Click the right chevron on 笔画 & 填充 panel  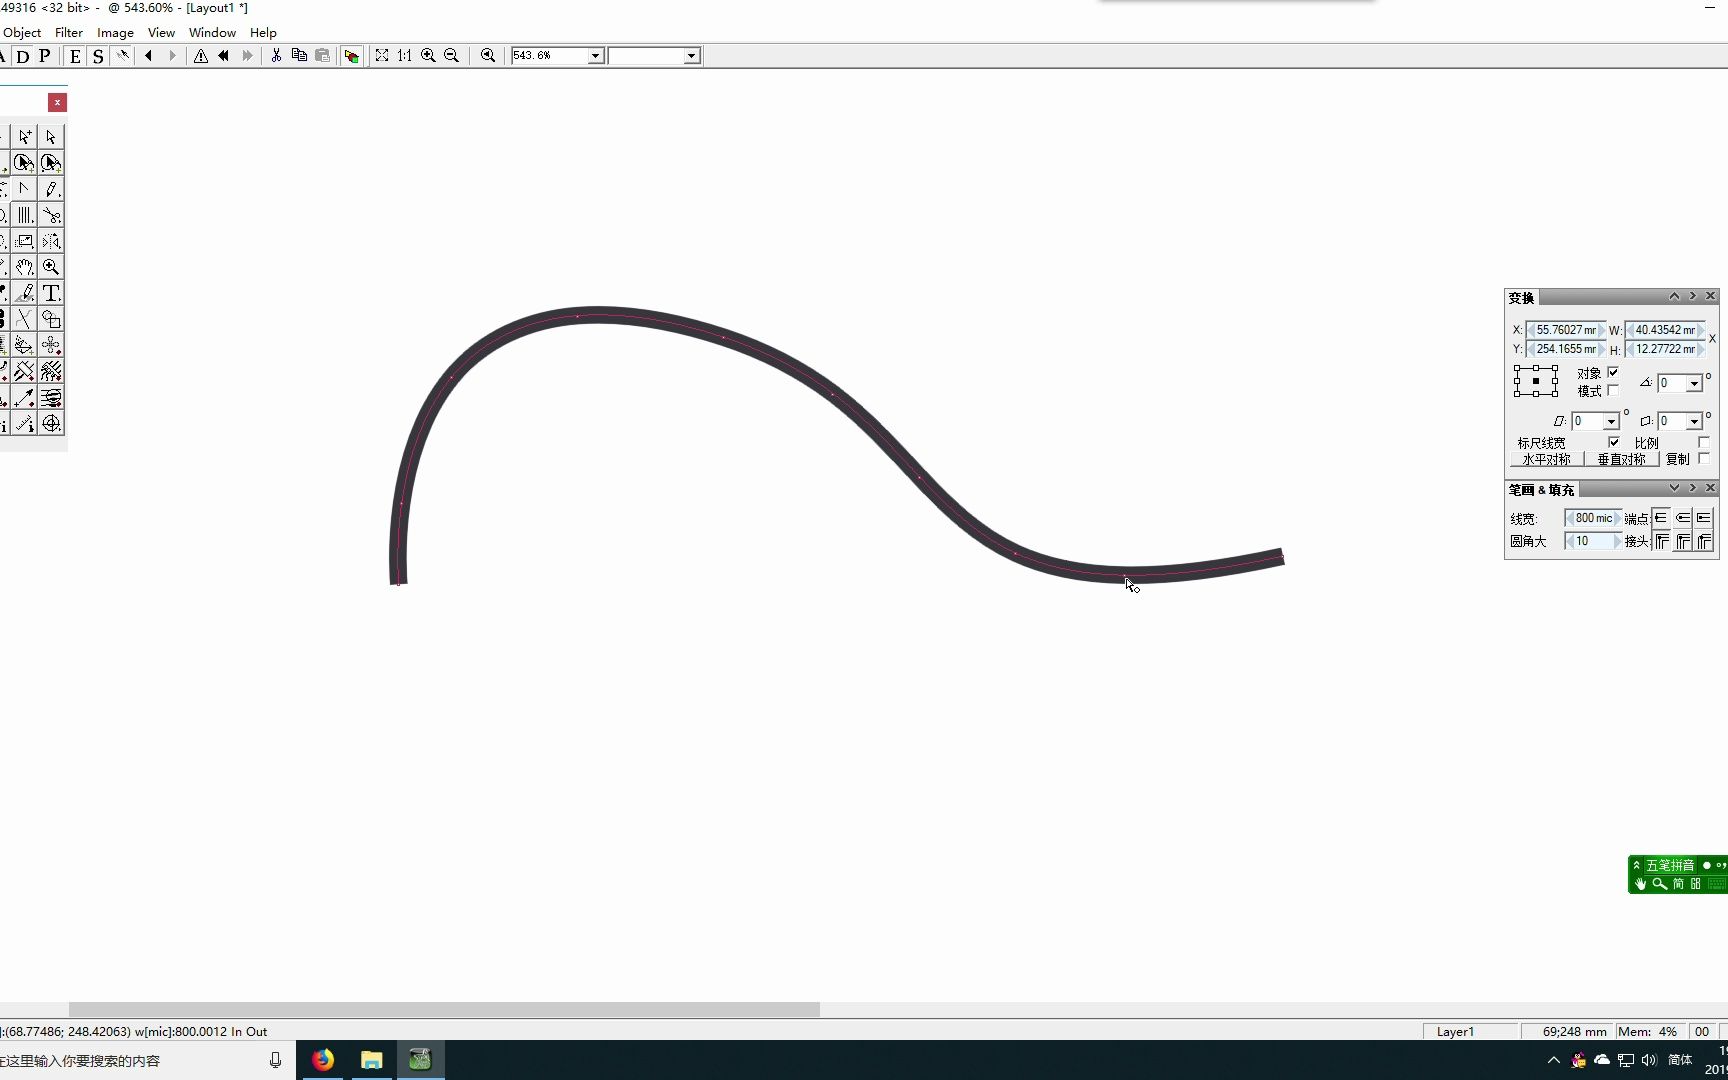click(1693, 488)
